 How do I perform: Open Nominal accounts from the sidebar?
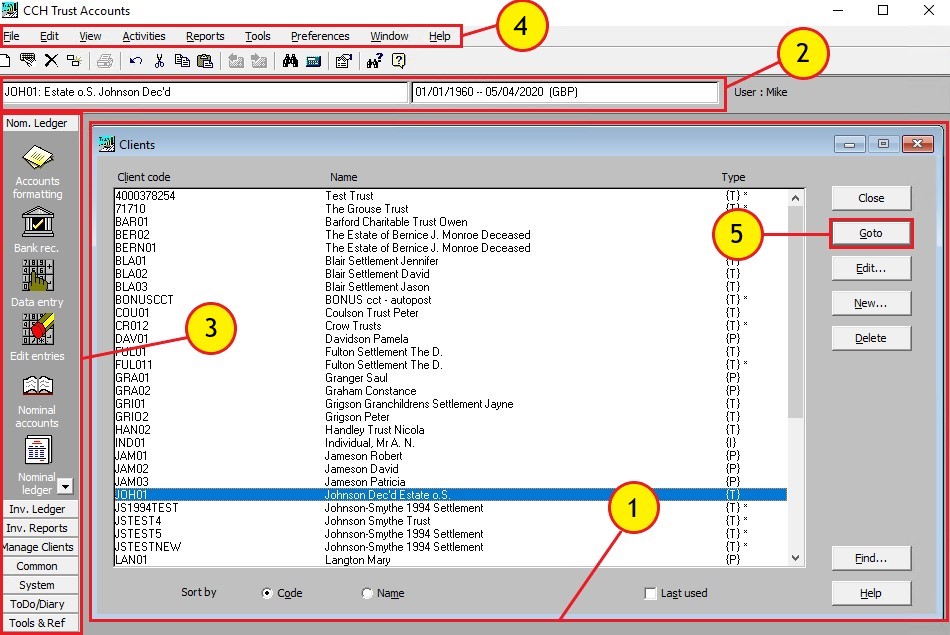coord(37,402)
